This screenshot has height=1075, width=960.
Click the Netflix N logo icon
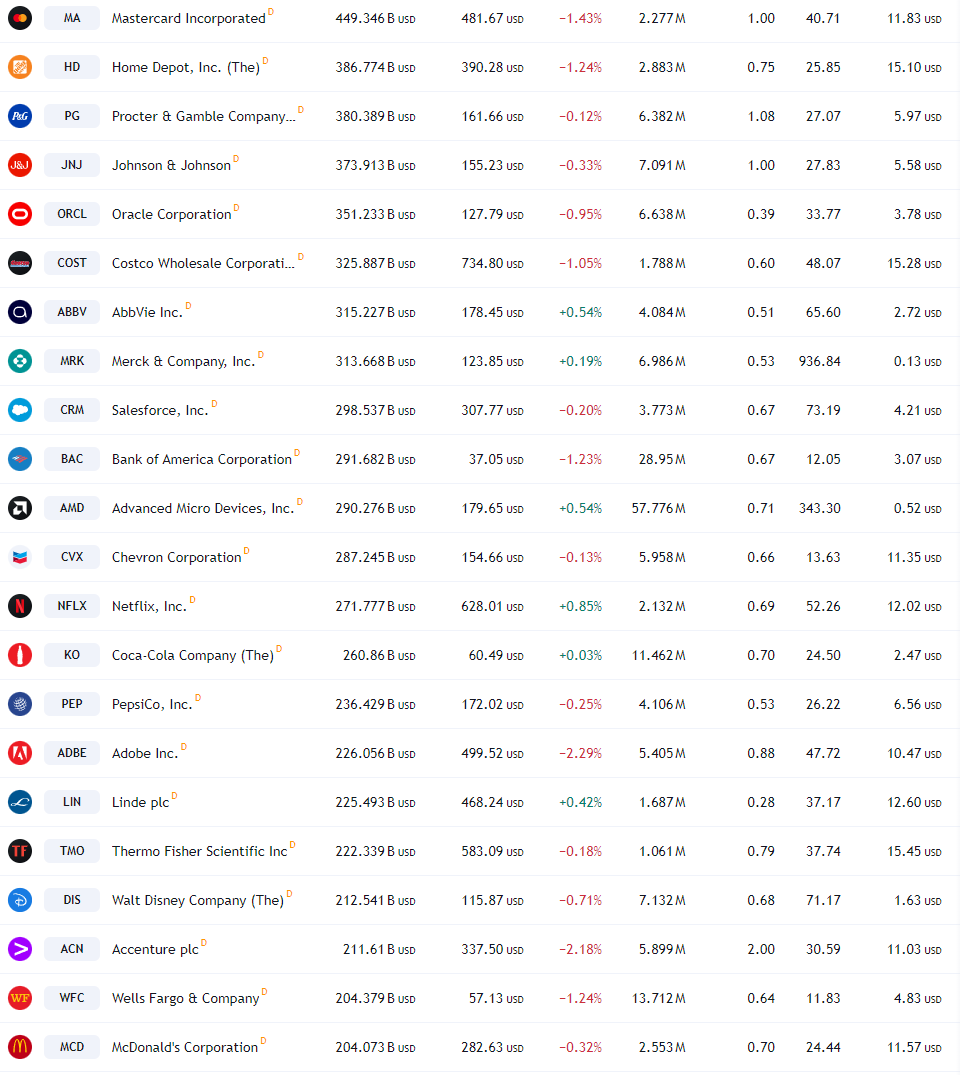tap(20, 606)
